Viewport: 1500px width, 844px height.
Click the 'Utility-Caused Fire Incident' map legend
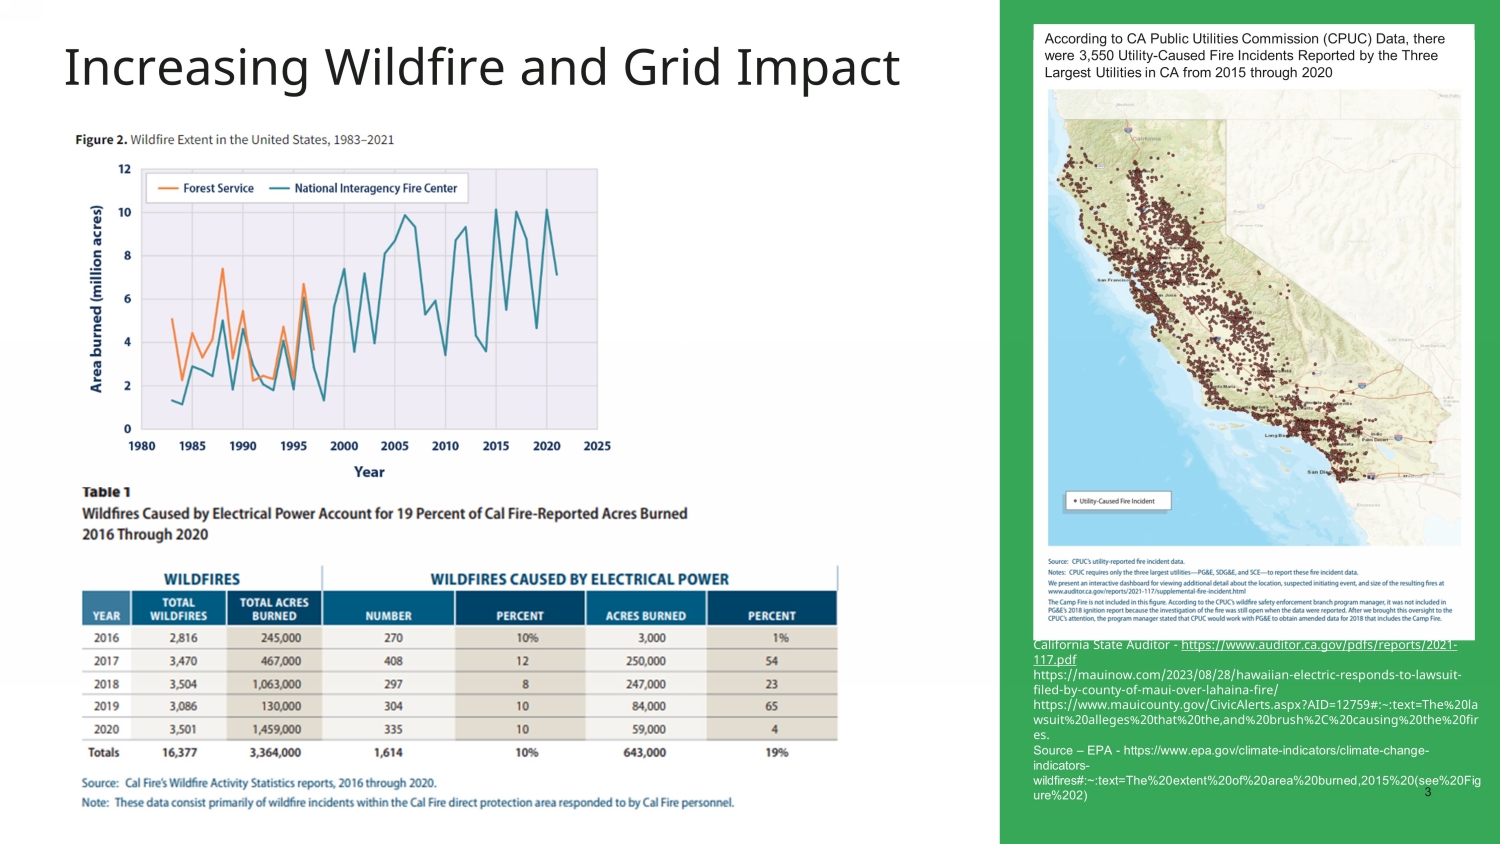click(1117, 501)
